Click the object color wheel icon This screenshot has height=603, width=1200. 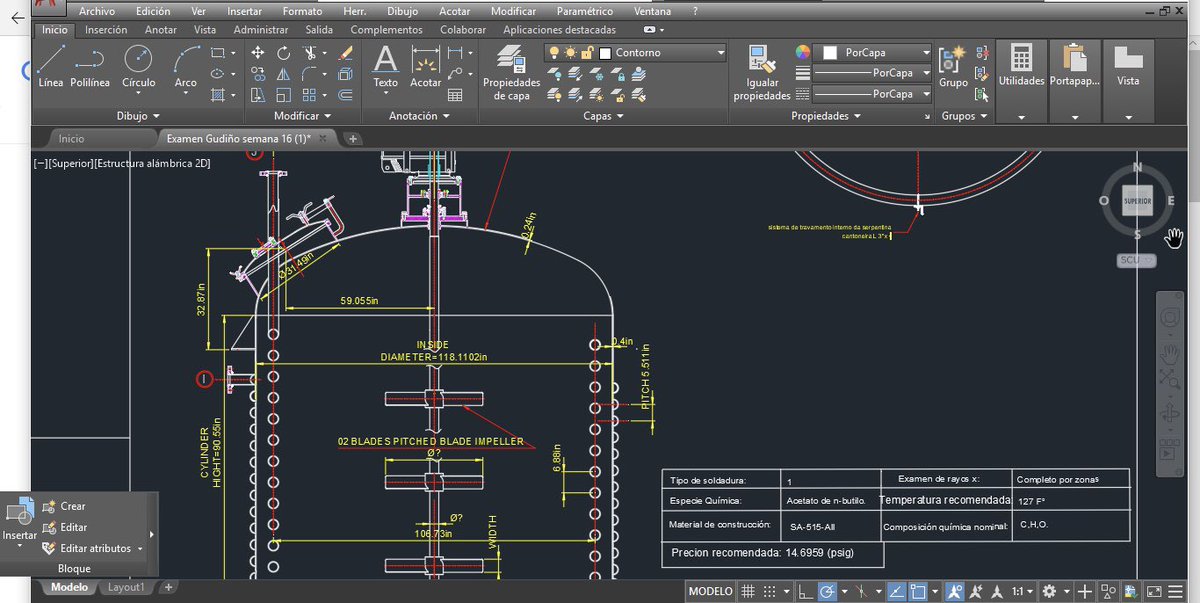(803, 52)
